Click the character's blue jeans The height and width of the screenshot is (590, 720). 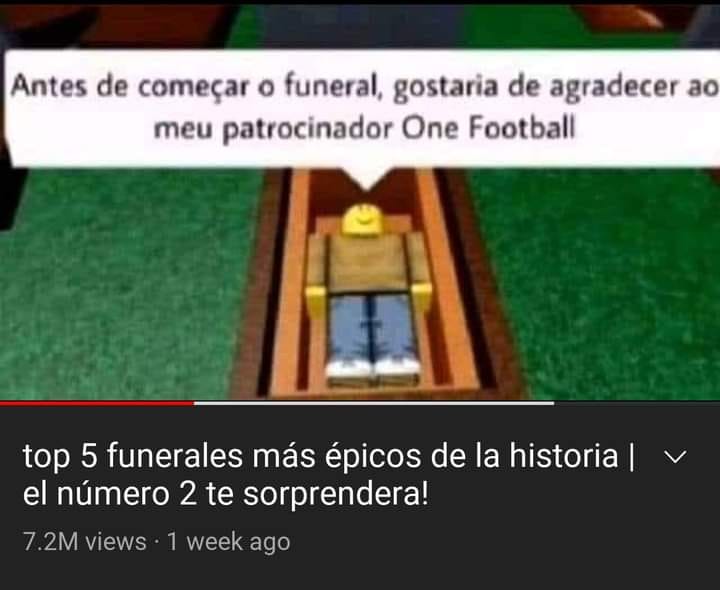(x=371, y=327)
